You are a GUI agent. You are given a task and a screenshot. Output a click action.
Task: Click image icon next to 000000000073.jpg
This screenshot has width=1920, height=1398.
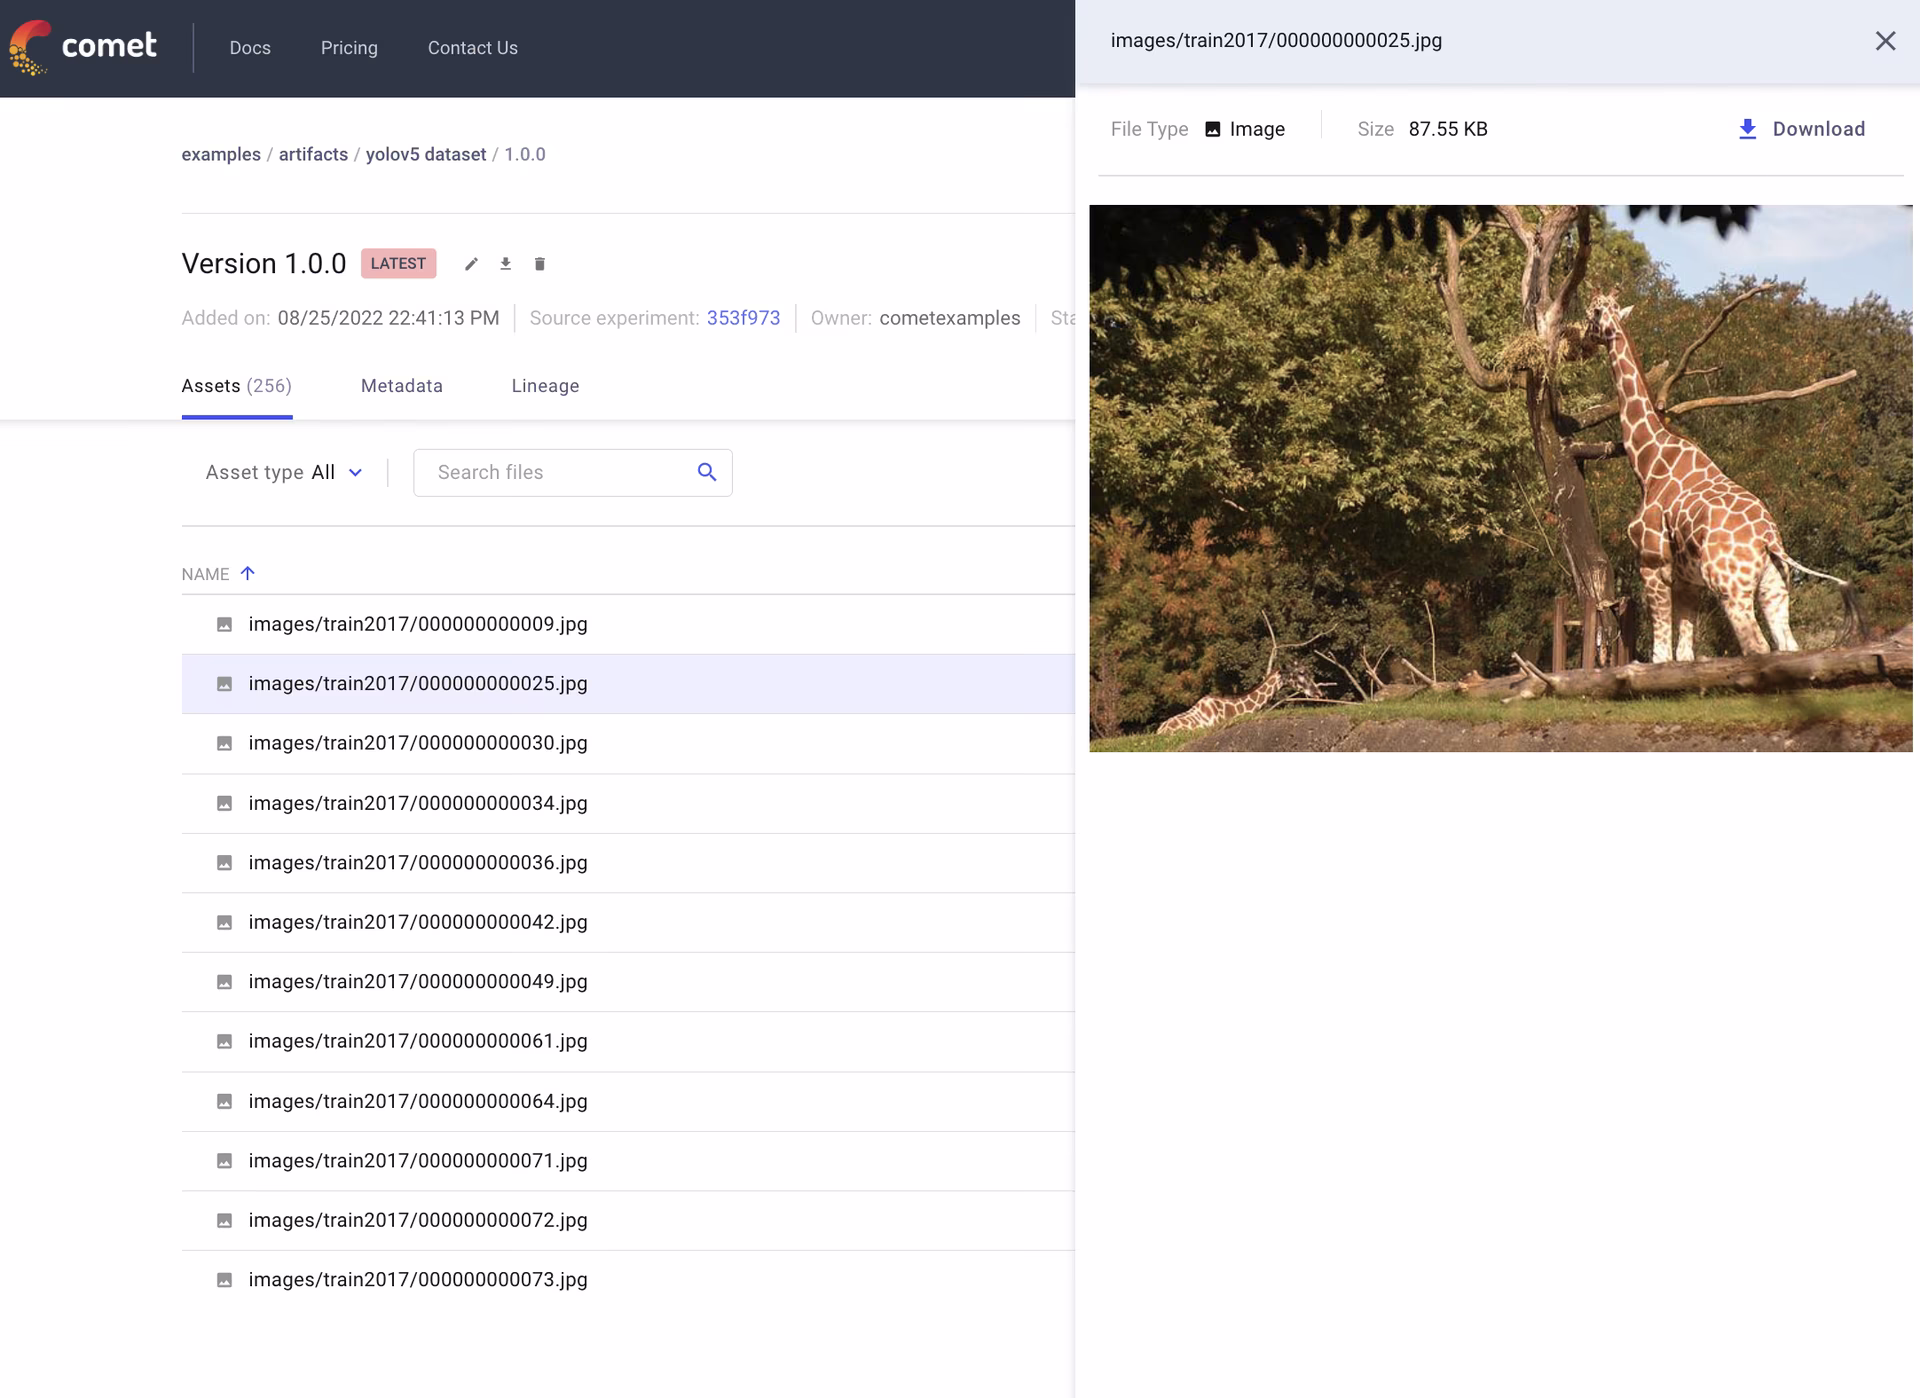(x=224, y=1280)
